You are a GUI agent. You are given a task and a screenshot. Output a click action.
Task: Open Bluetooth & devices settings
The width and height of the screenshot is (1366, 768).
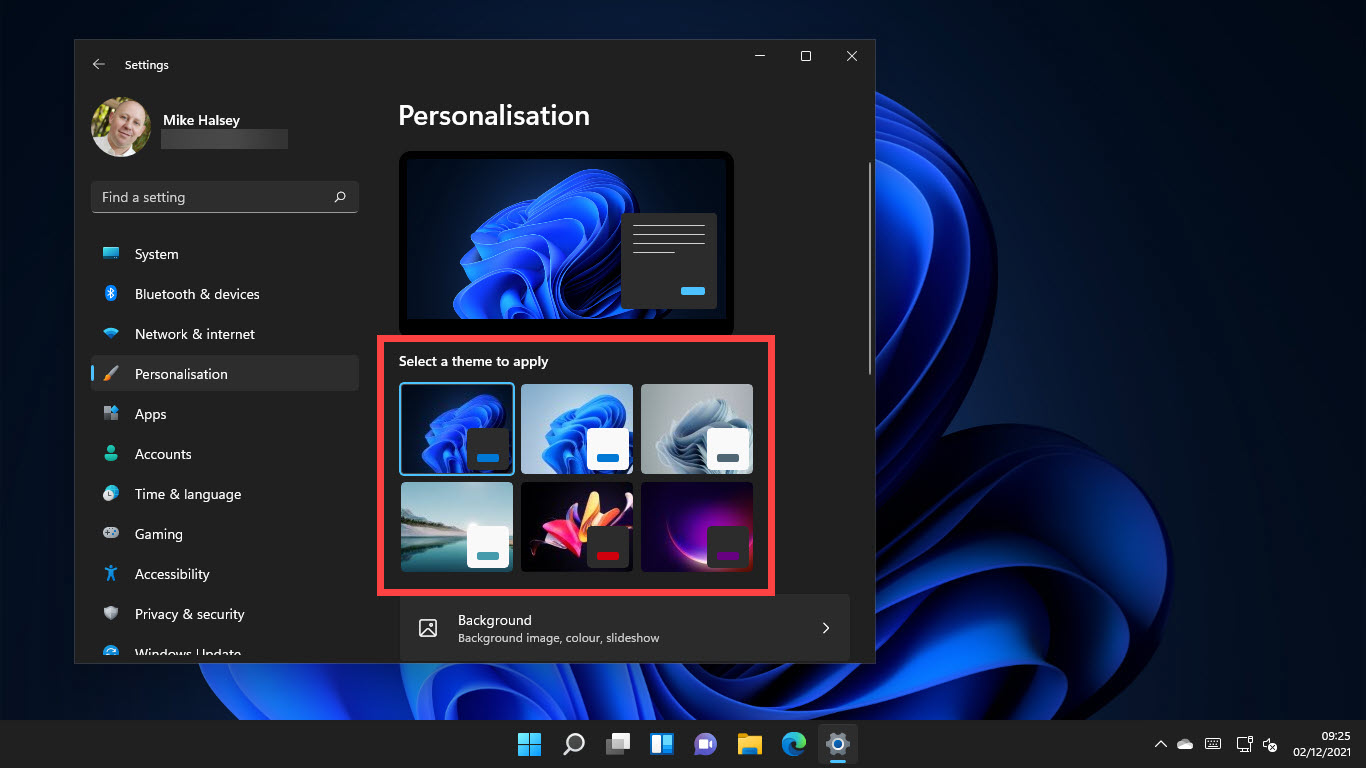click(196, 294)
